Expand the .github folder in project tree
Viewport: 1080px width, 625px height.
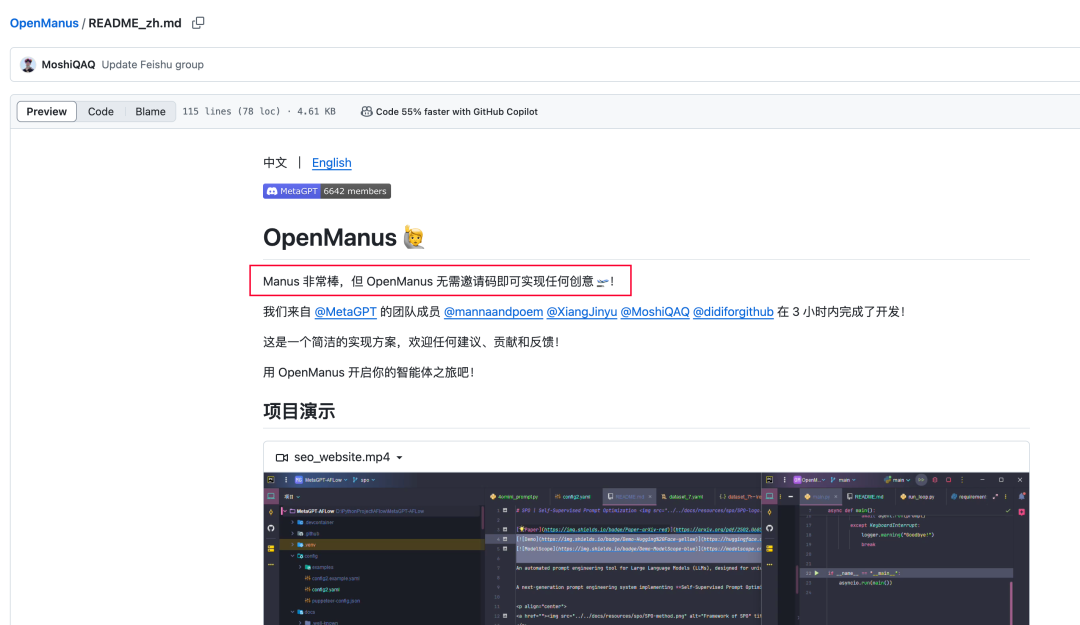coord(292,533)
